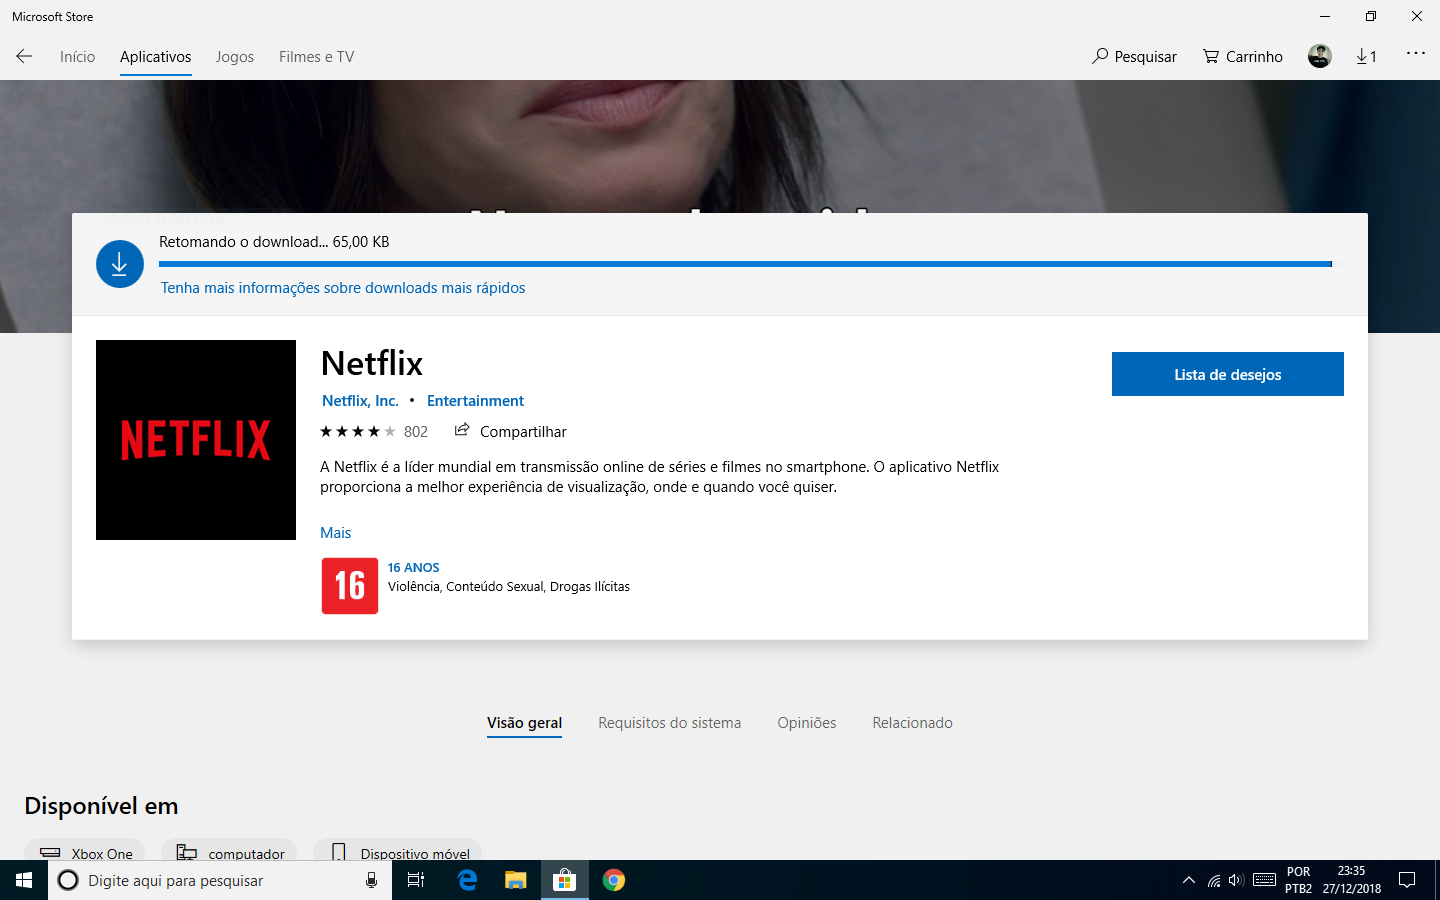This screenshot has width=1440, height=900.
Task: Switch to the Jogos tab
Action: click(235, 57)
